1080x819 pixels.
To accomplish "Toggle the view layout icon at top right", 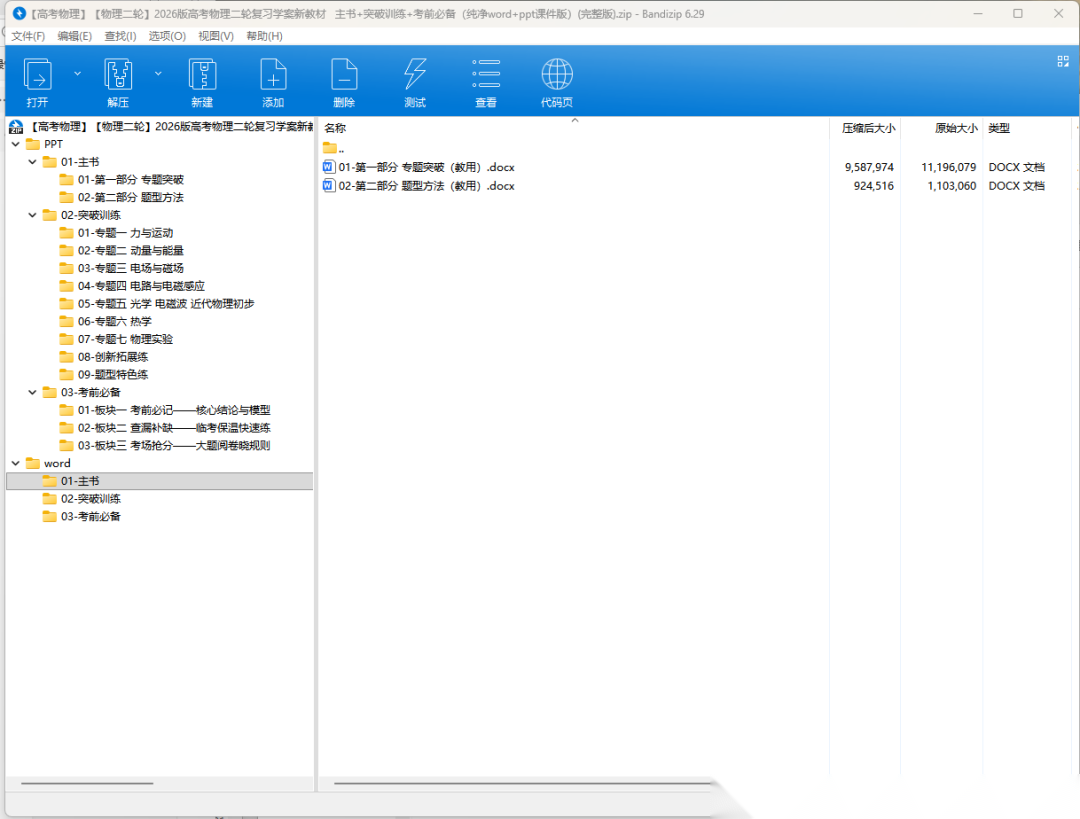I will tap(1063, 61).
